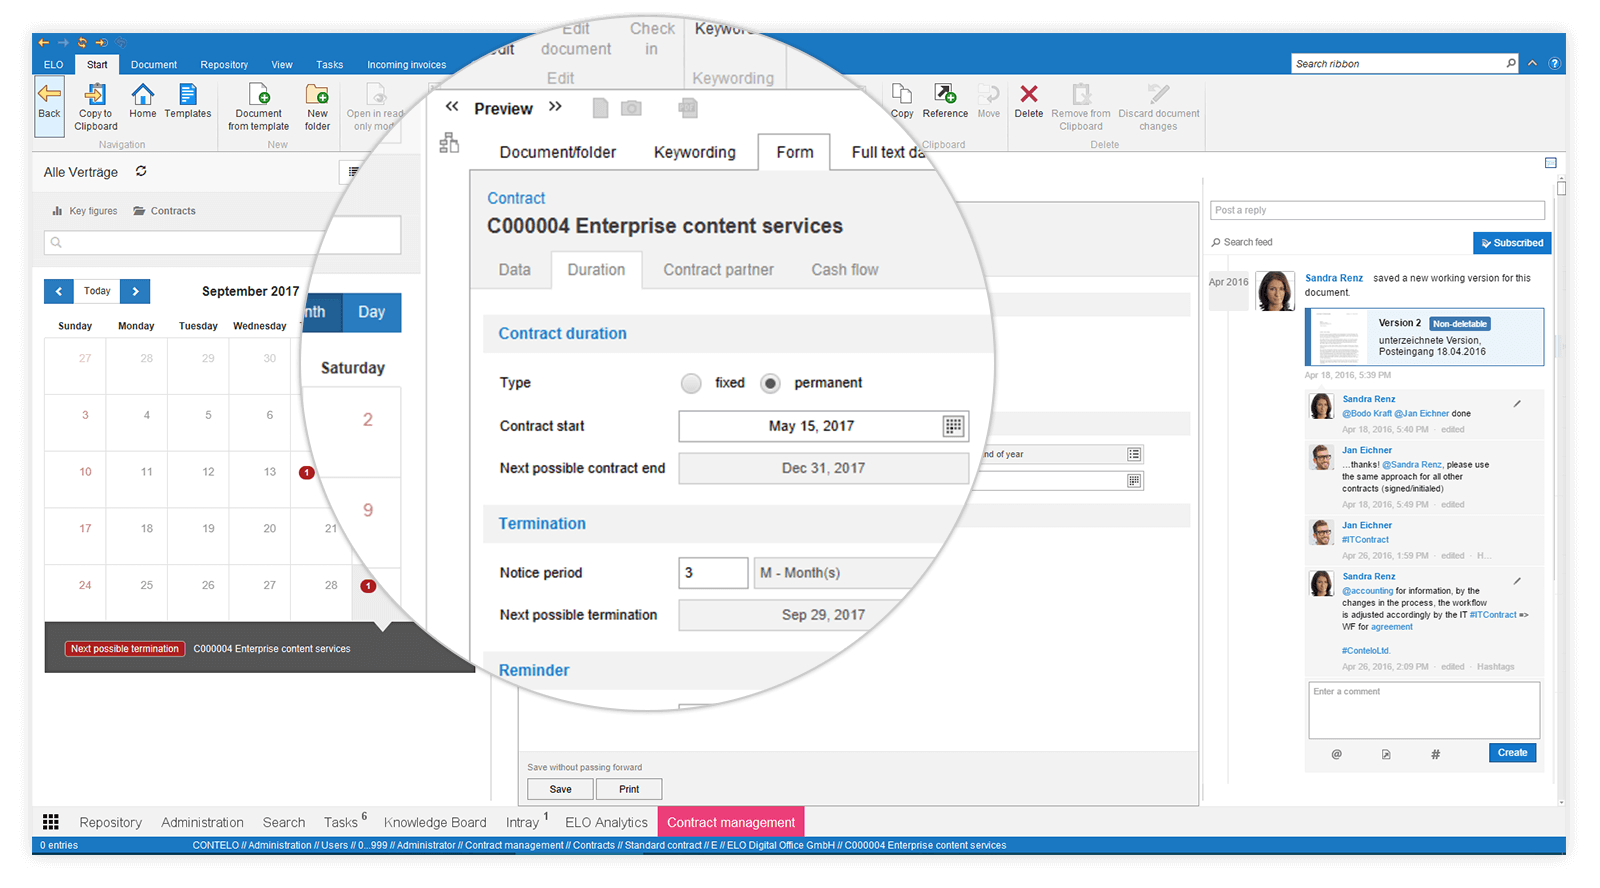Jump to Today in calendar
The height and width of the screenshot is (888, 1600).
pos(97,291)
